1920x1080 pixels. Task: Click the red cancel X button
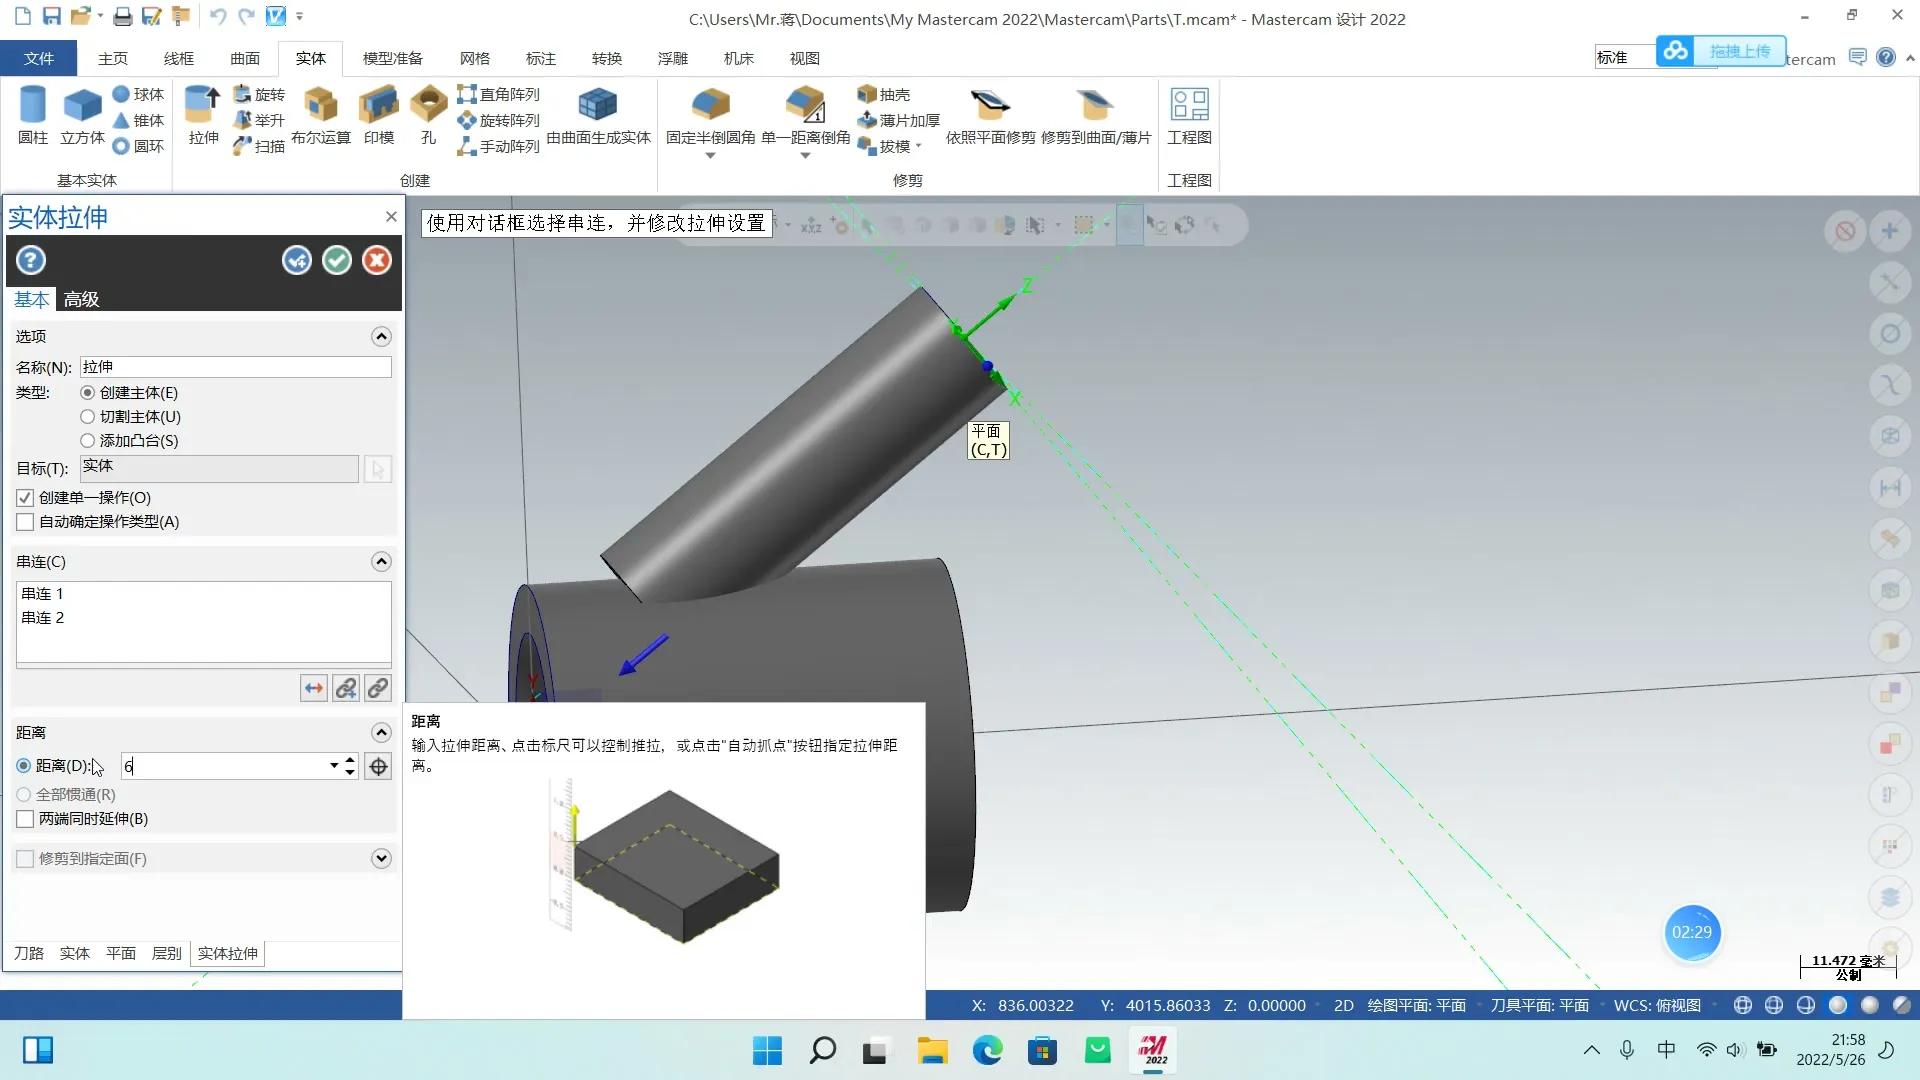(x=377, y=261)
